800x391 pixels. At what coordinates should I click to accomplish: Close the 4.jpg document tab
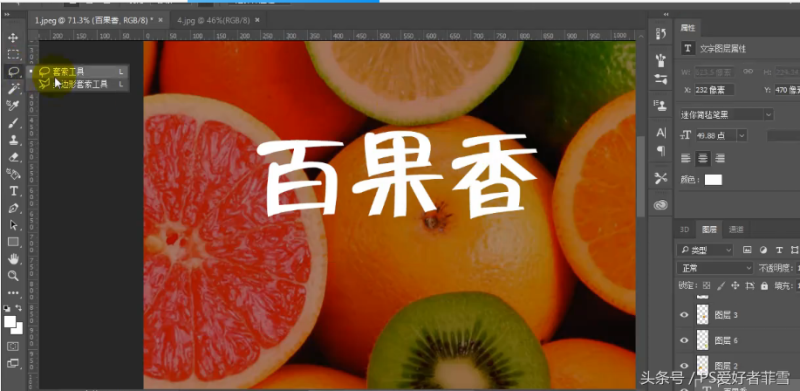click(x=257, y=20)
